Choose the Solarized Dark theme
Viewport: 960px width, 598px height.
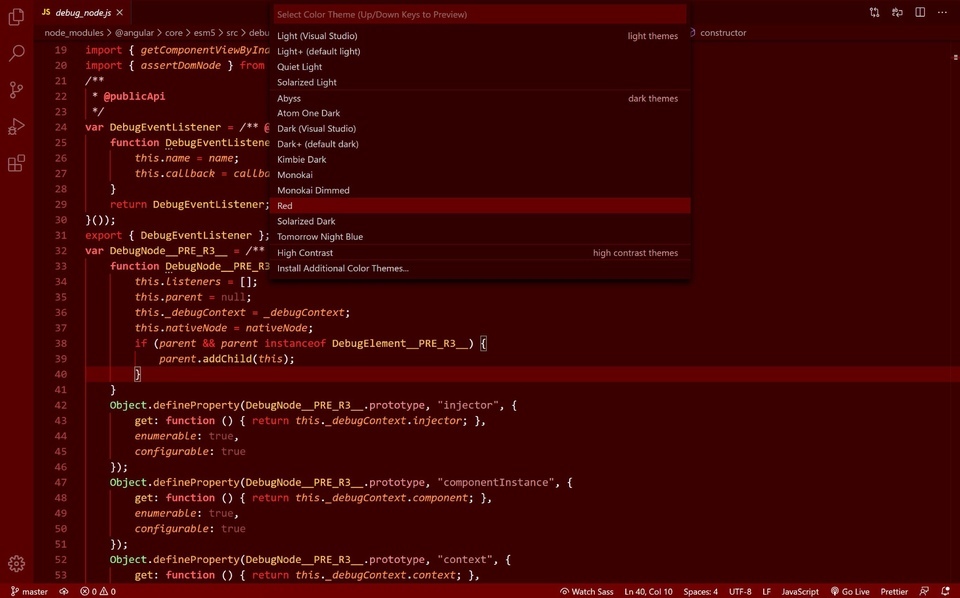click(x=306, y=221)
